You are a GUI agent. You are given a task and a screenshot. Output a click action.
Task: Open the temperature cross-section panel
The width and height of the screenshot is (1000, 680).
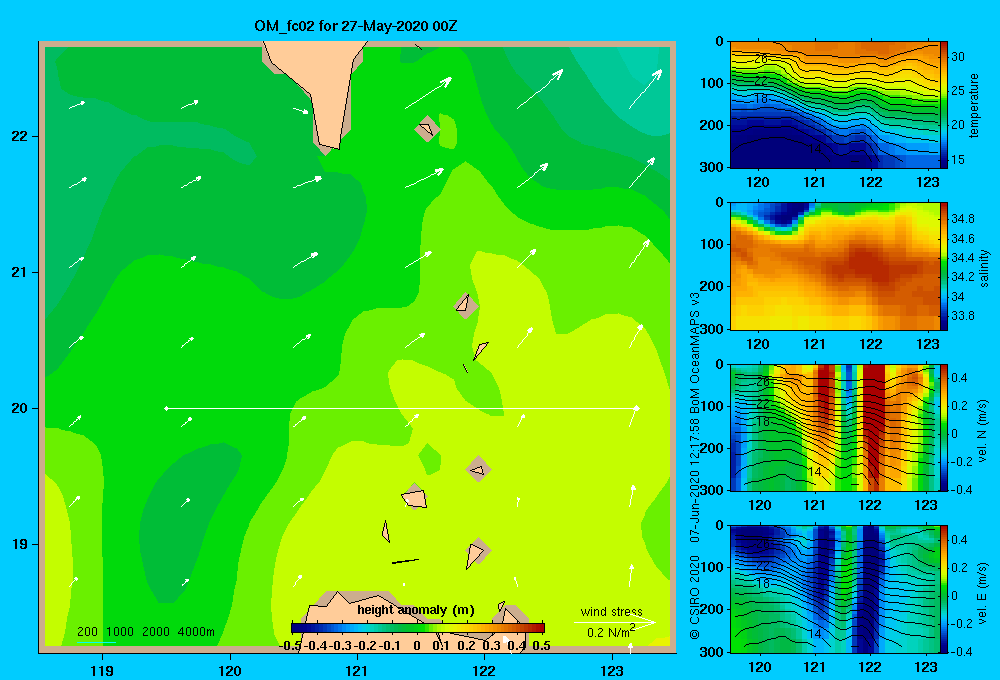click(835, 105)
